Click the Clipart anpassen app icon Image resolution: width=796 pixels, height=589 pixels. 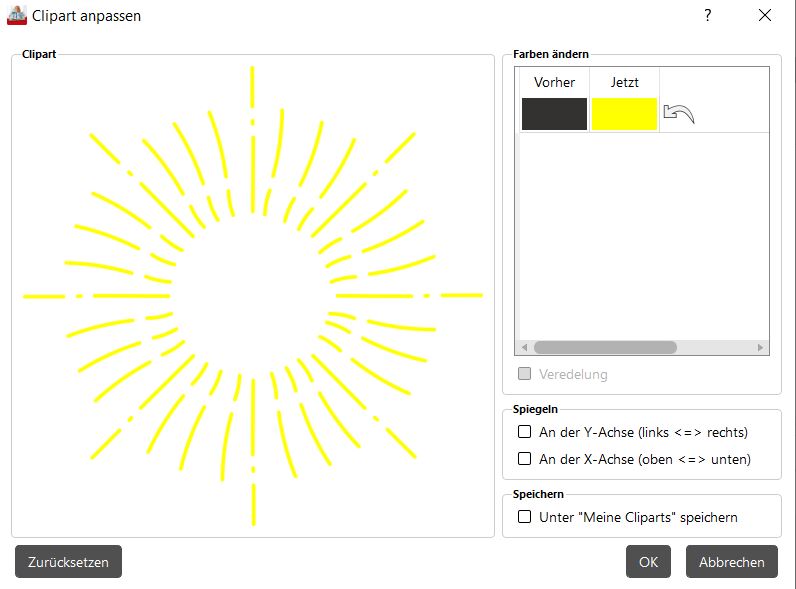click(x=17, y=16)
